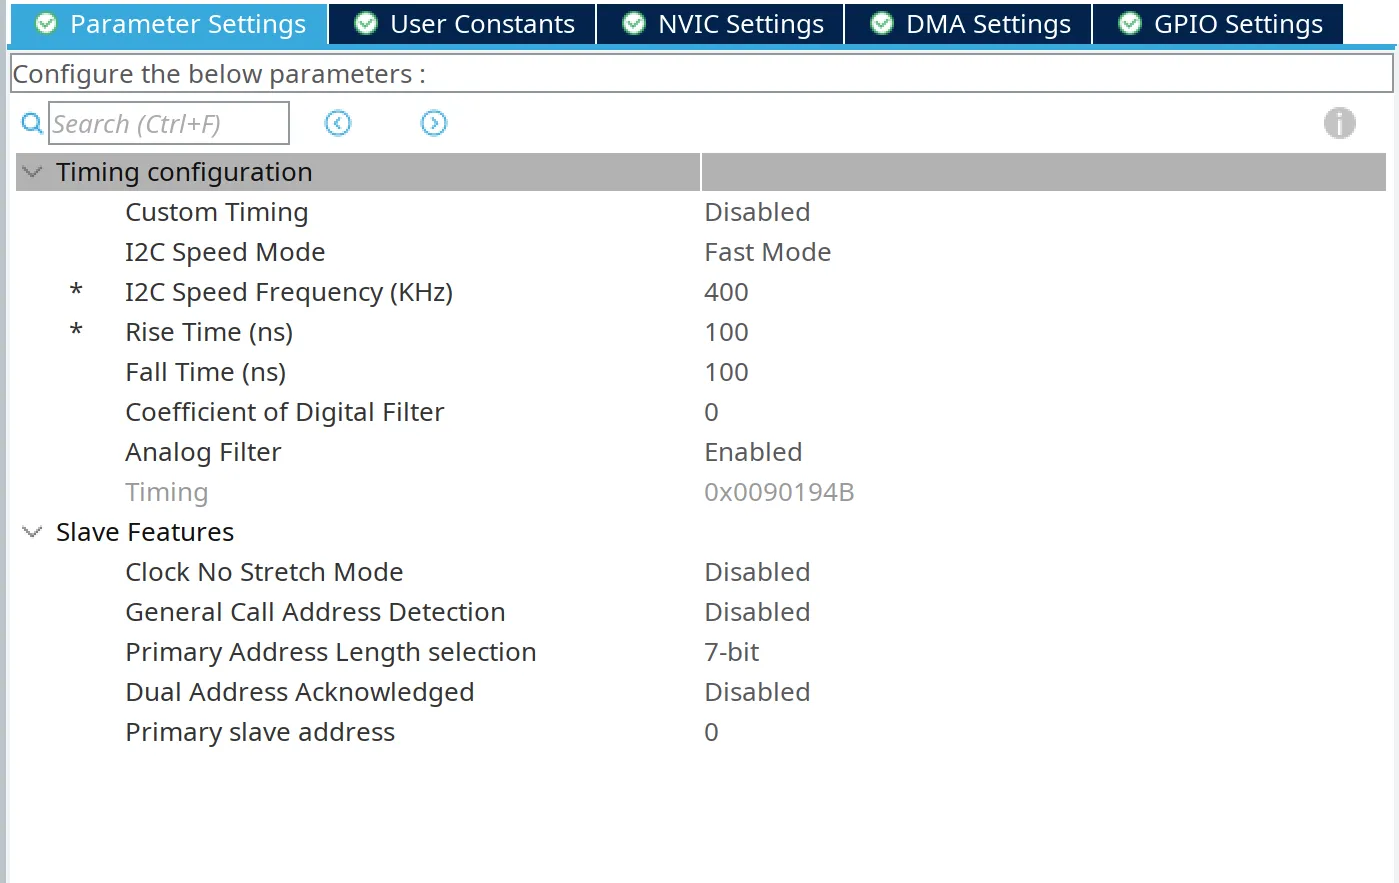Open Clock No Stretch Mode value dropdown
1399x883 pixels.
(757, 572)
